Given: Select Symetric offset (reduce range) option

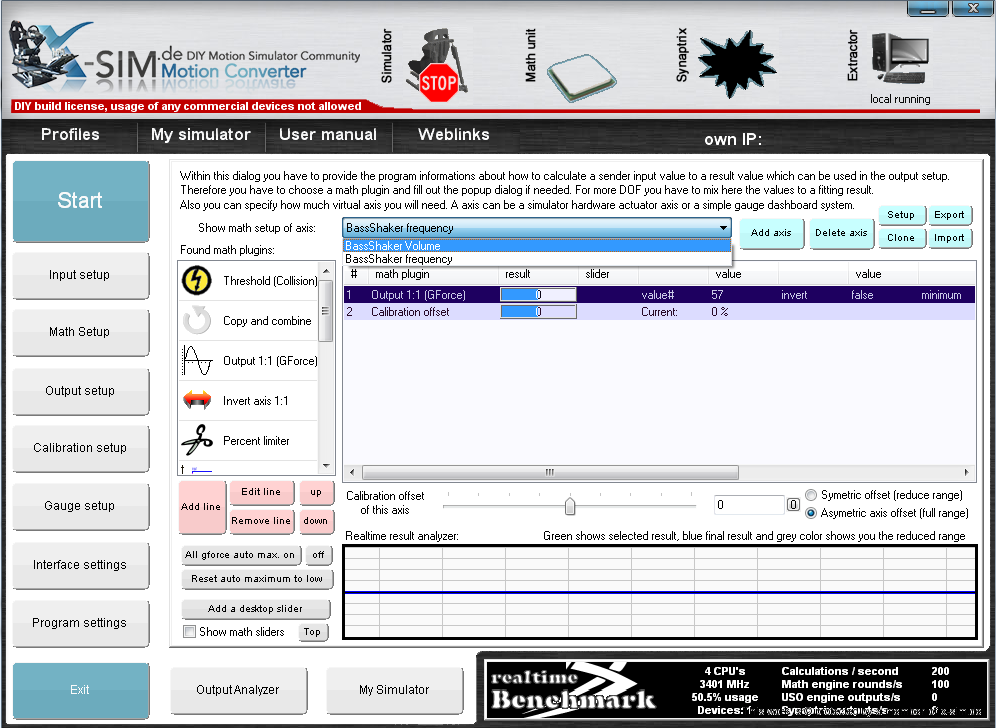Looking at the screenshot, I should coord(811,495).
